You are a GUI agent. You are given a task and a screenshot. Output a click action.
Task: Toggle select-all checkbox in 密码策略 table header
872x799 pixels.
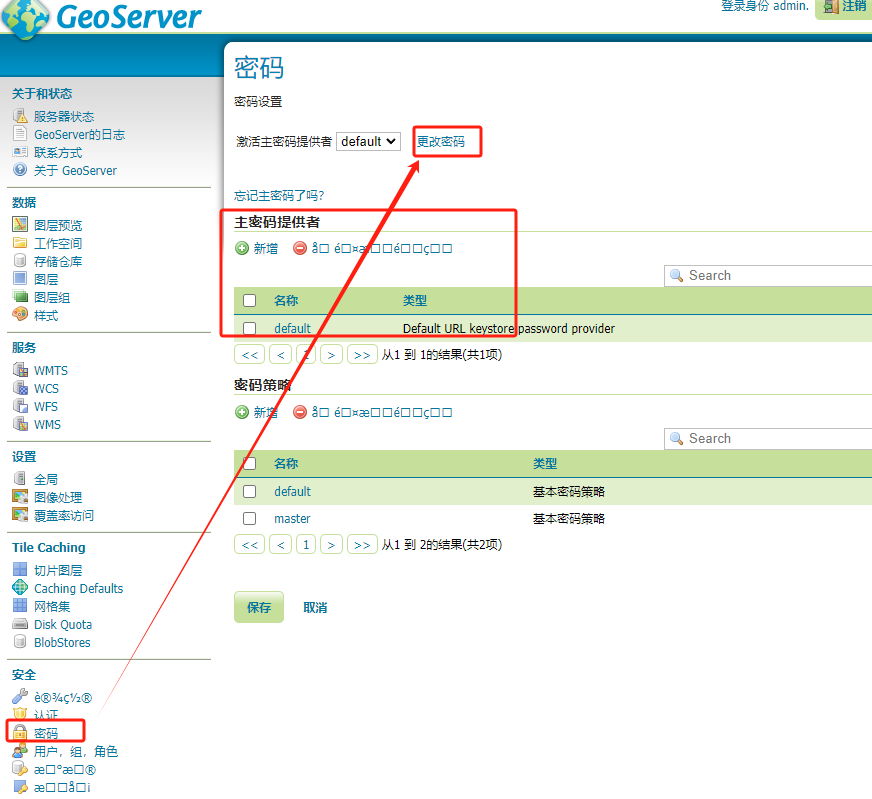[250, 463]
